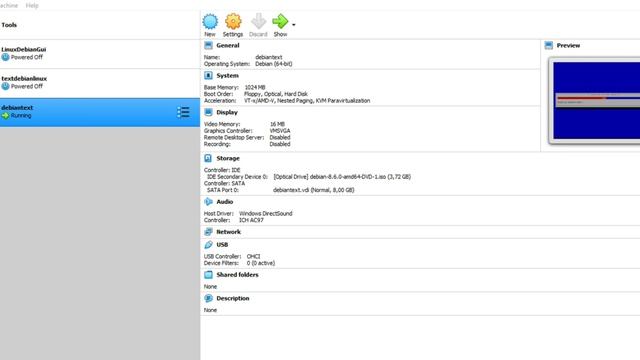
Task: Click the System section chip icon
Action: pyautogui.click(x=208, y=76)
